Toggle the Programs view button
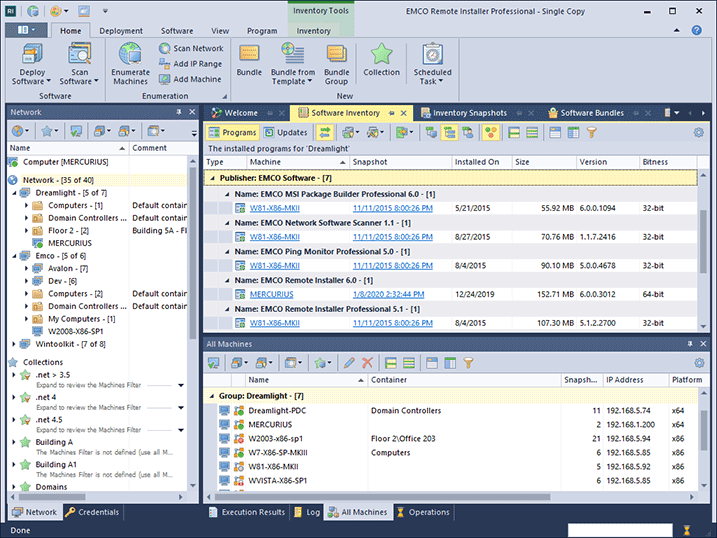The image size is (717, 538). point(232,132)
